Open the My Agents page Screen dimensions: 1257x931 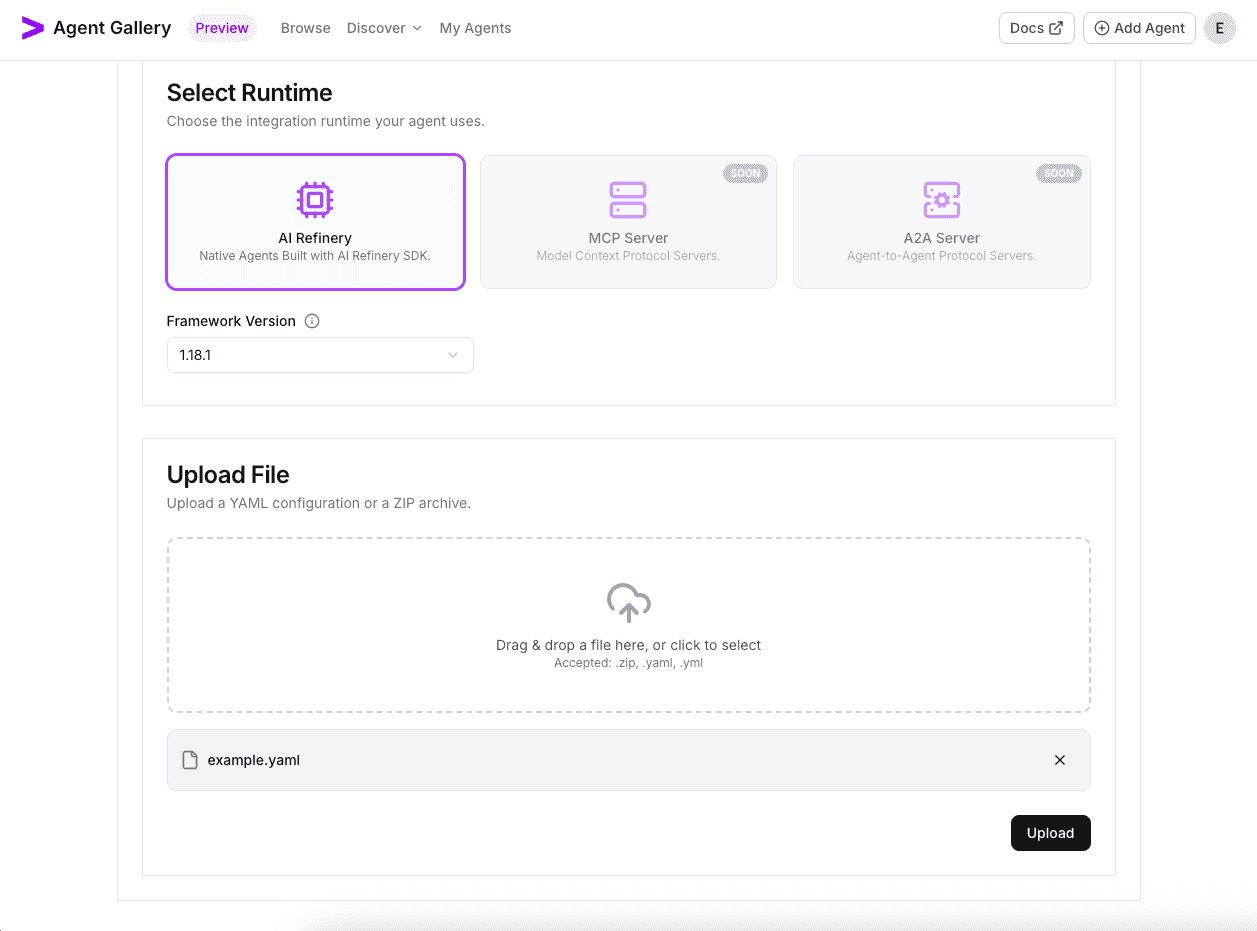pyautogui.click(x=475, y=28)
